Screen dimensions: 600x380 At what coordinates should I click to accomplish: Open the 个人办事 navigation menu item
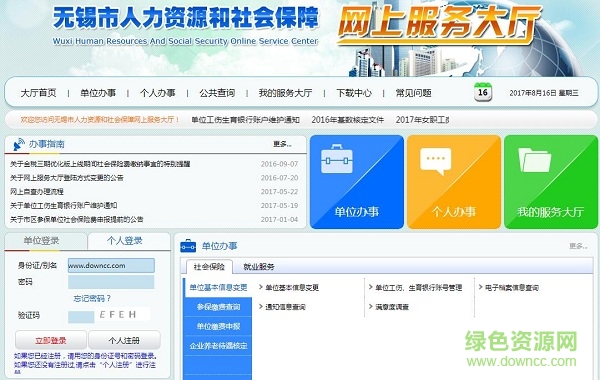coord(158,93)
